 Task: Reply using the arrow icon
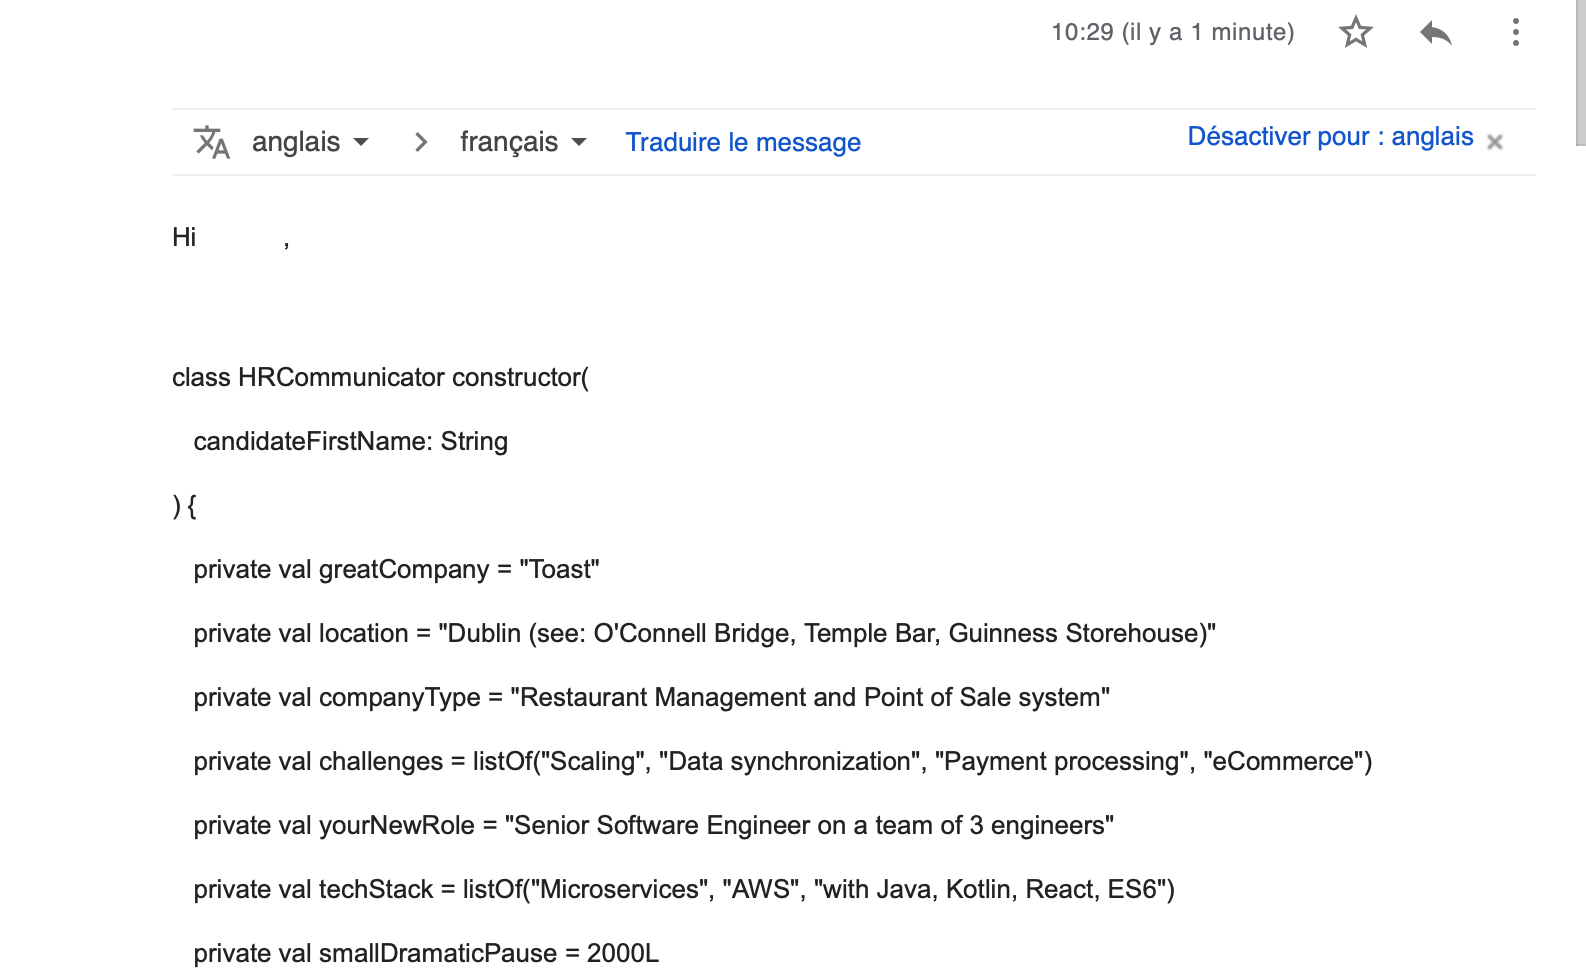point(1436,32)
